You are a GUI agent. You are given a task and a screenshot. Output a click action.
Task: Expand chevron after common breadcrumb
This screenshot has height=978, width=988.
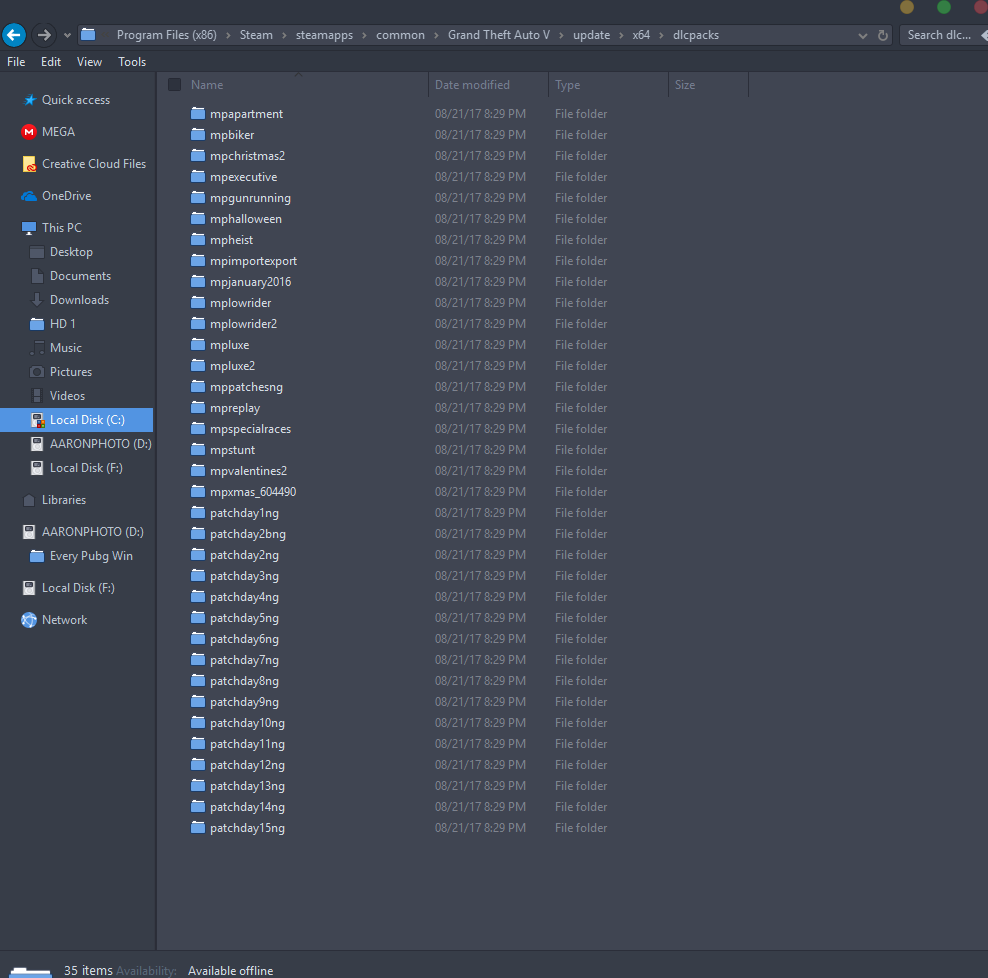[x=436, y=35]
